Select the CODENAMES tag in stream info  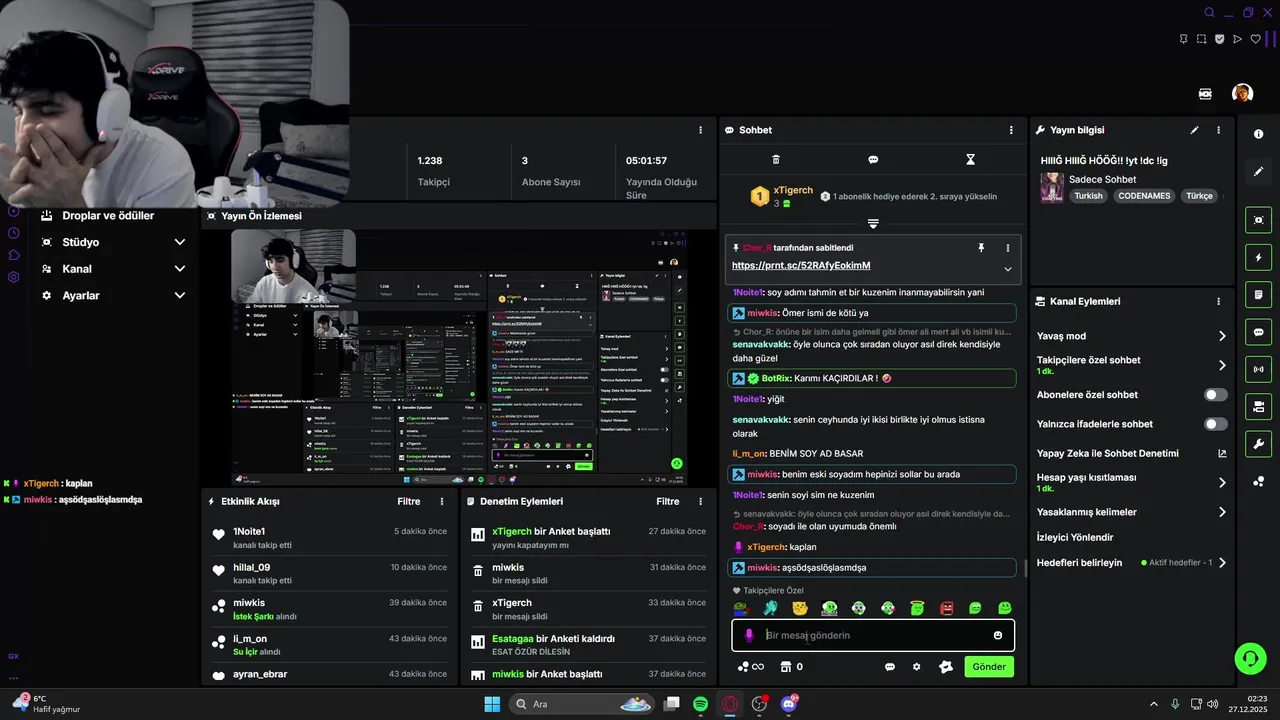[1144, 196]
